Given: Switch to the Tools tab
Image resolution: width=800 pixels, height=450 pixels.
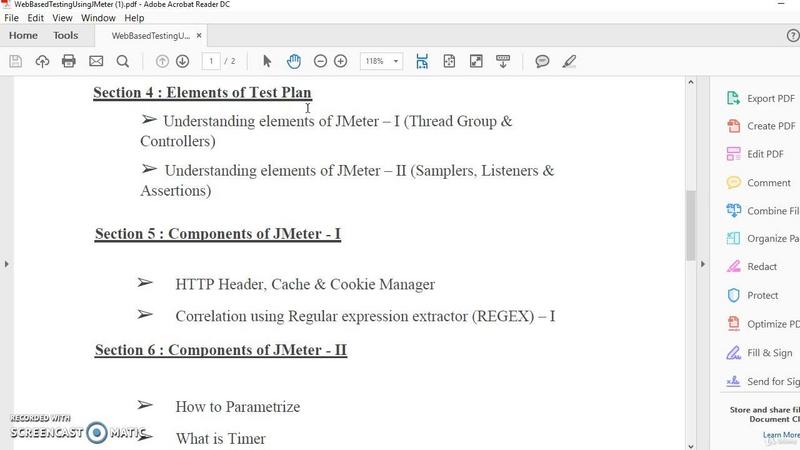Looking at the screenshot, I should pos(65,35).
